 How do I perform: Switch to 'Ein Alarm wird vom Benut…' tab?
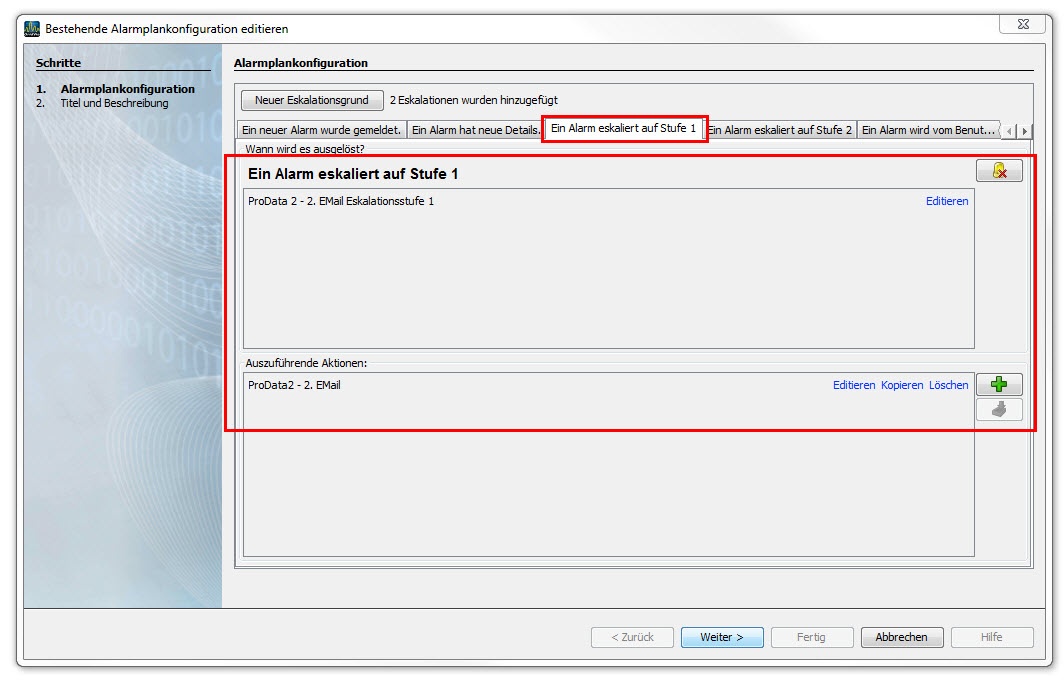tap(928, 130)
